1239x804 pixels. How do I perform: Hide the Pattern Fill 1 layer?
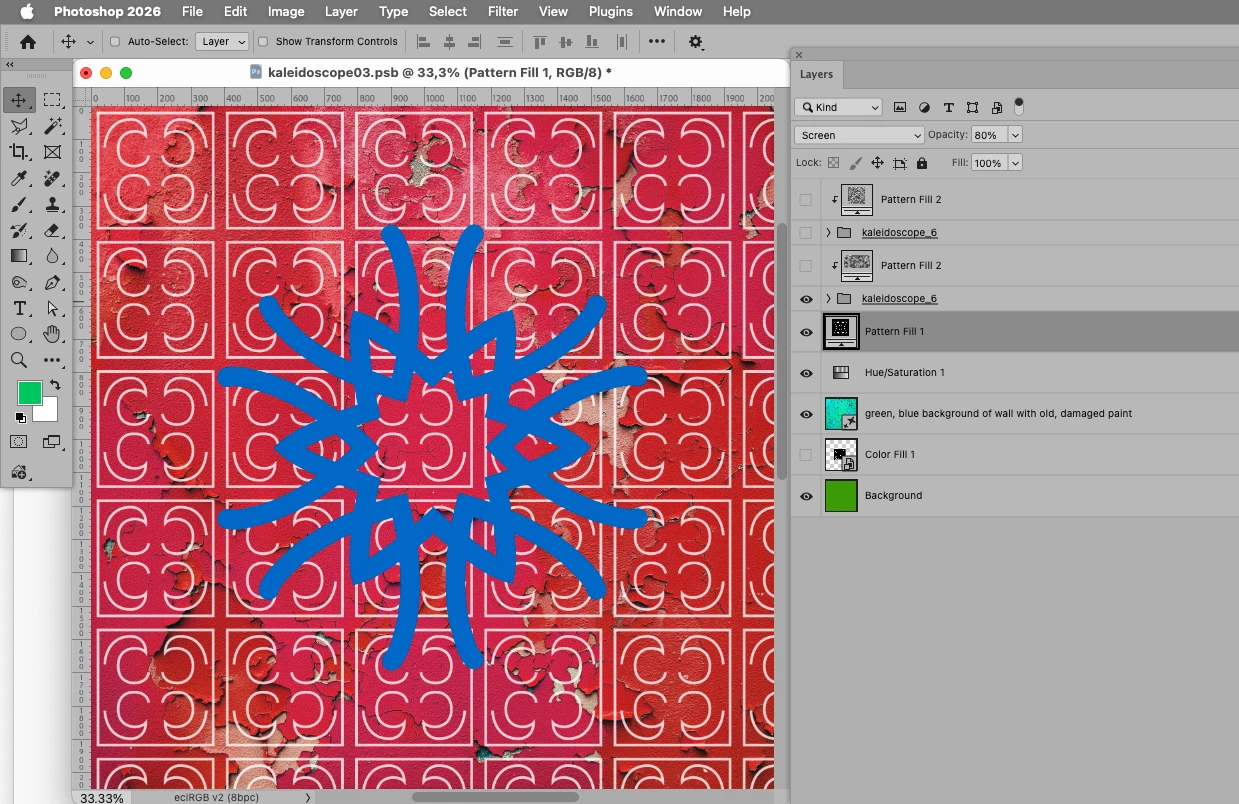(x=806, y=332)
